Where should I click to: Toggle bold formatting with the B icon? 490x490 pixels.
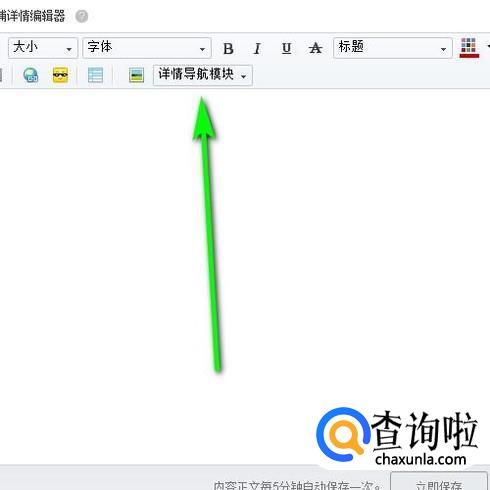(228, 49)
